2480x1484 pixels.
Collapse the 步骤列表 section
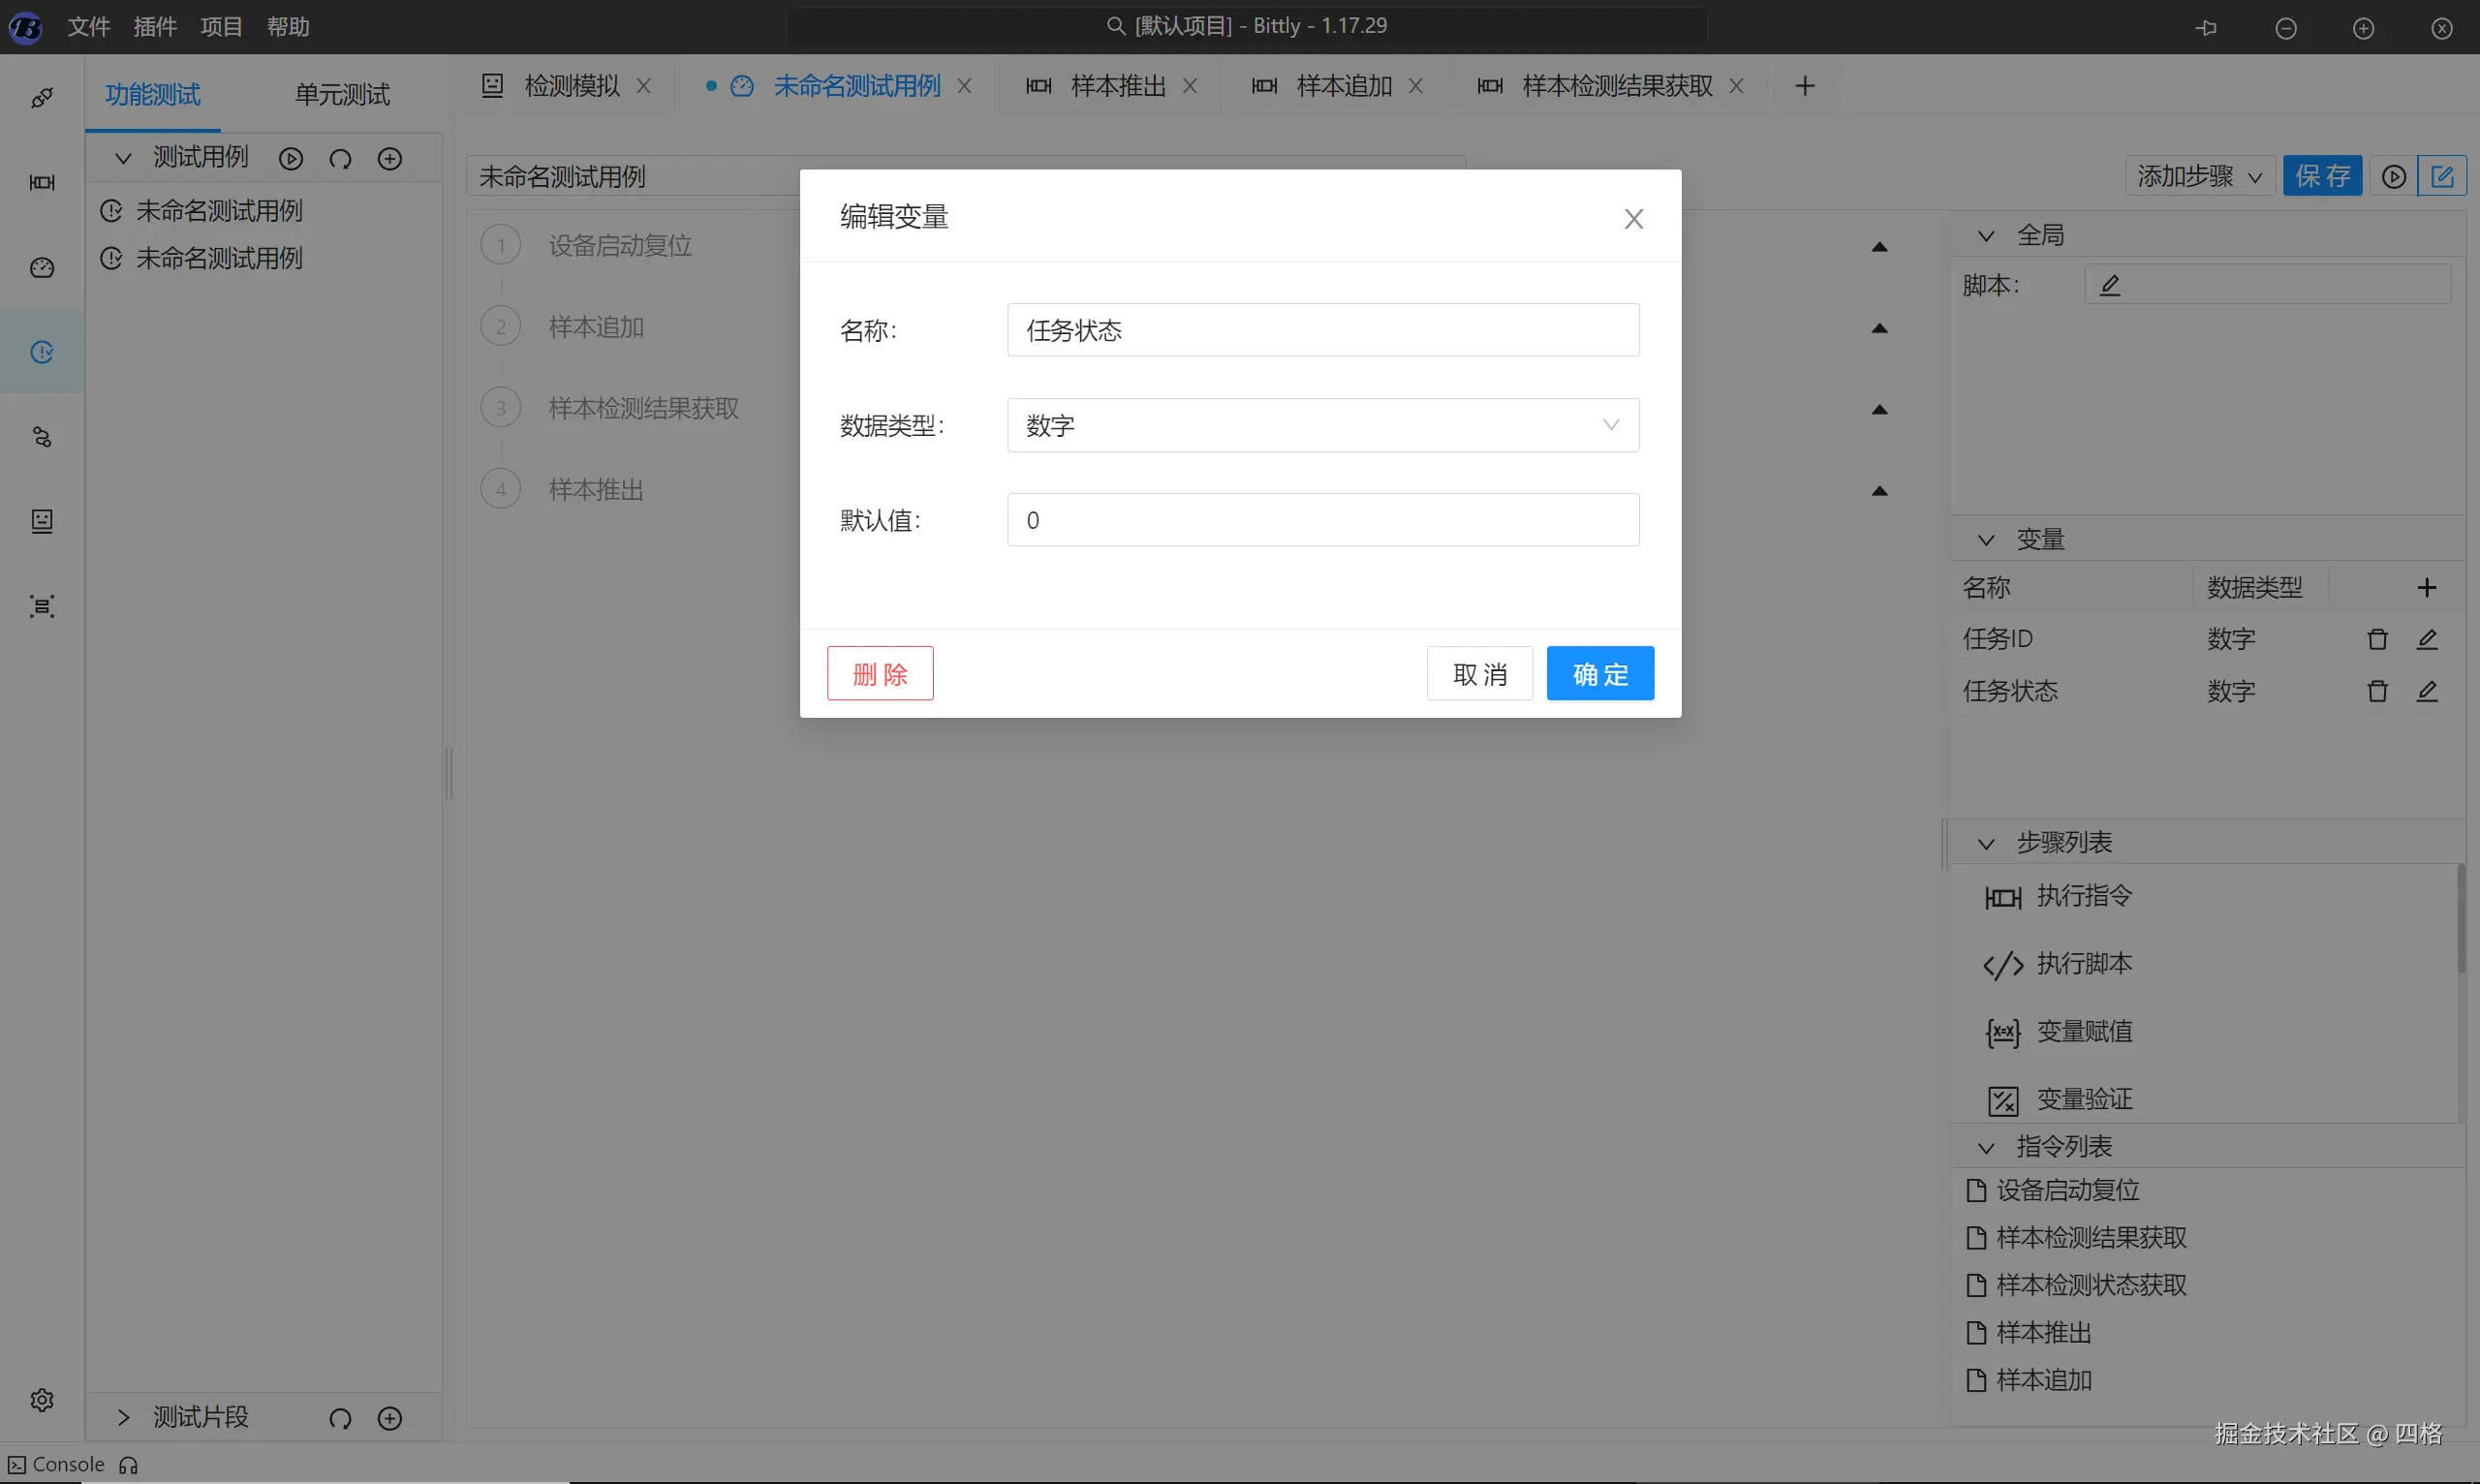click(1986, 843)
